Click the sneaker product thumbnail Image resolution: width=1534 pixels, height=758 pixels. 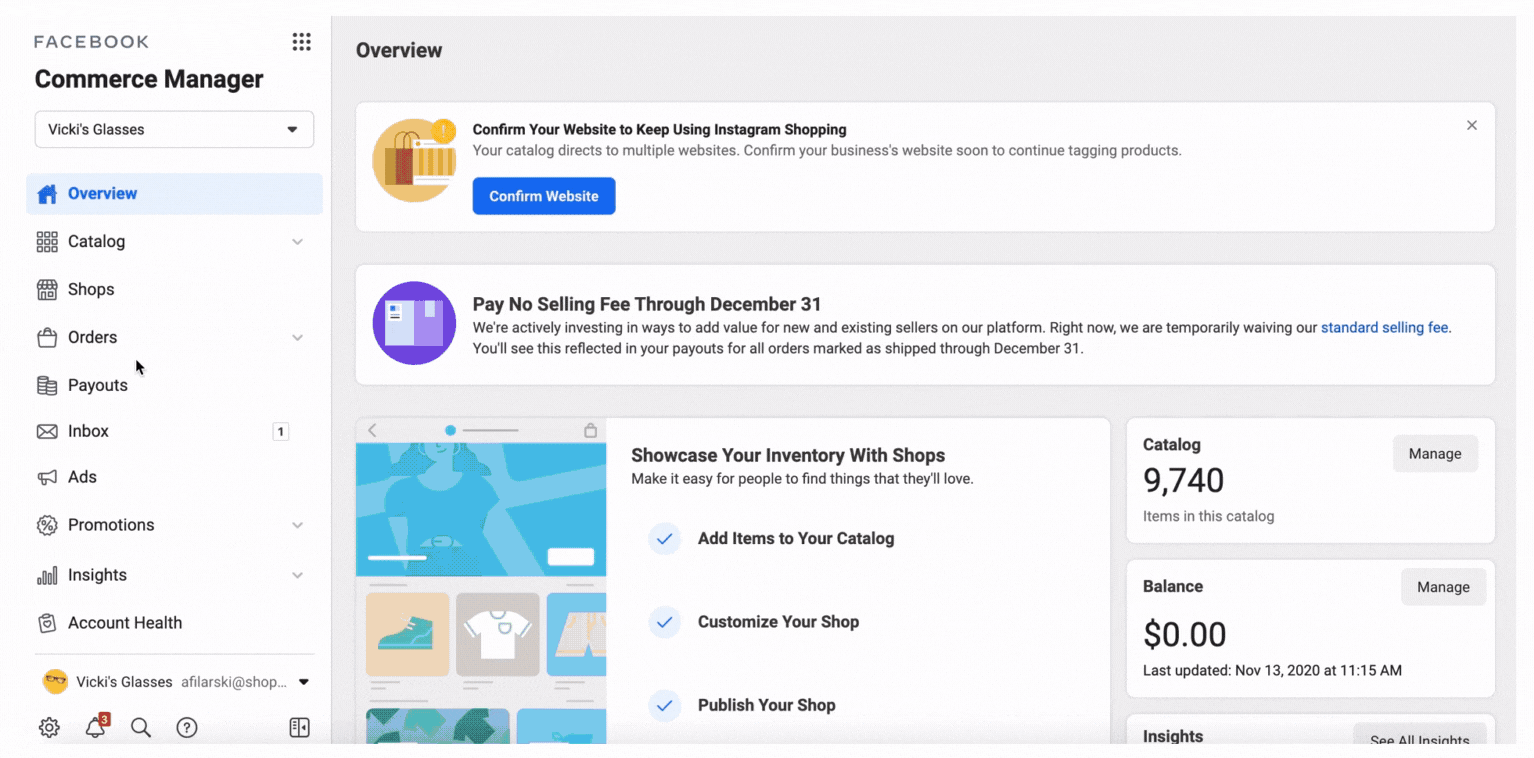pos(407,634)
